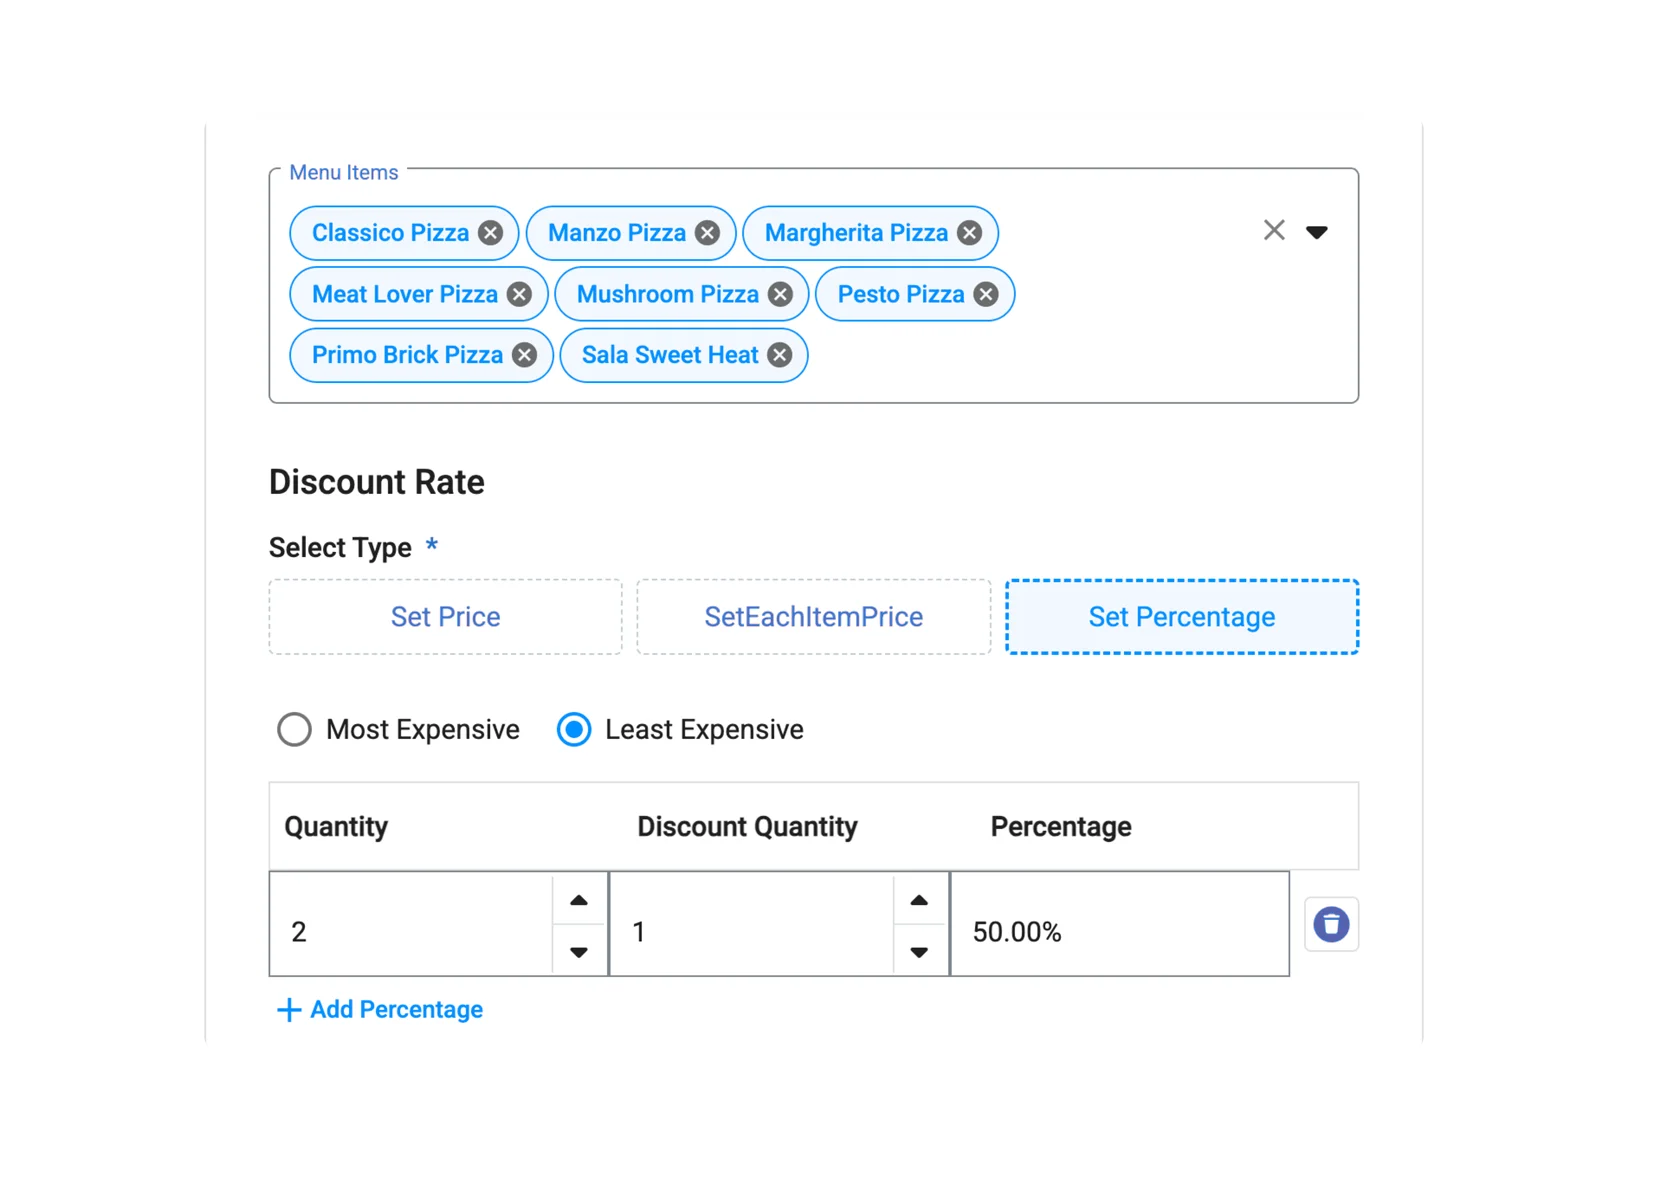
Task: Select the Set Percentage type
Action: coord(1181,617)
